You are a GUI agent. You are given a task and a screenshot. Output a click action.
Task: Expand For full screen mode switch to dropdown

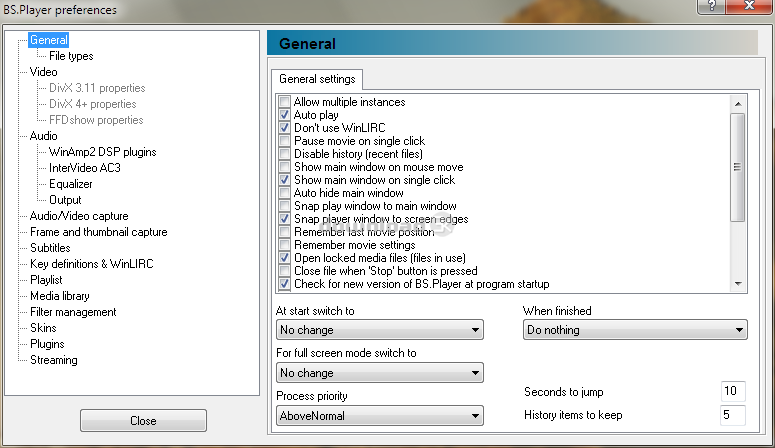[380, 373]
